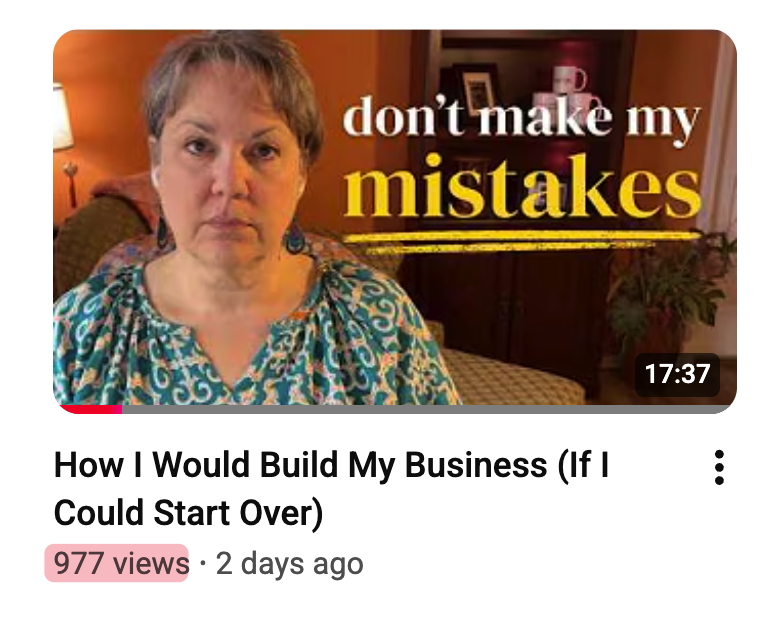Click the white 'don't make my' overlay text
This screenshot has height=618, width=762.
pyautogui.click(x=521, y=119)
